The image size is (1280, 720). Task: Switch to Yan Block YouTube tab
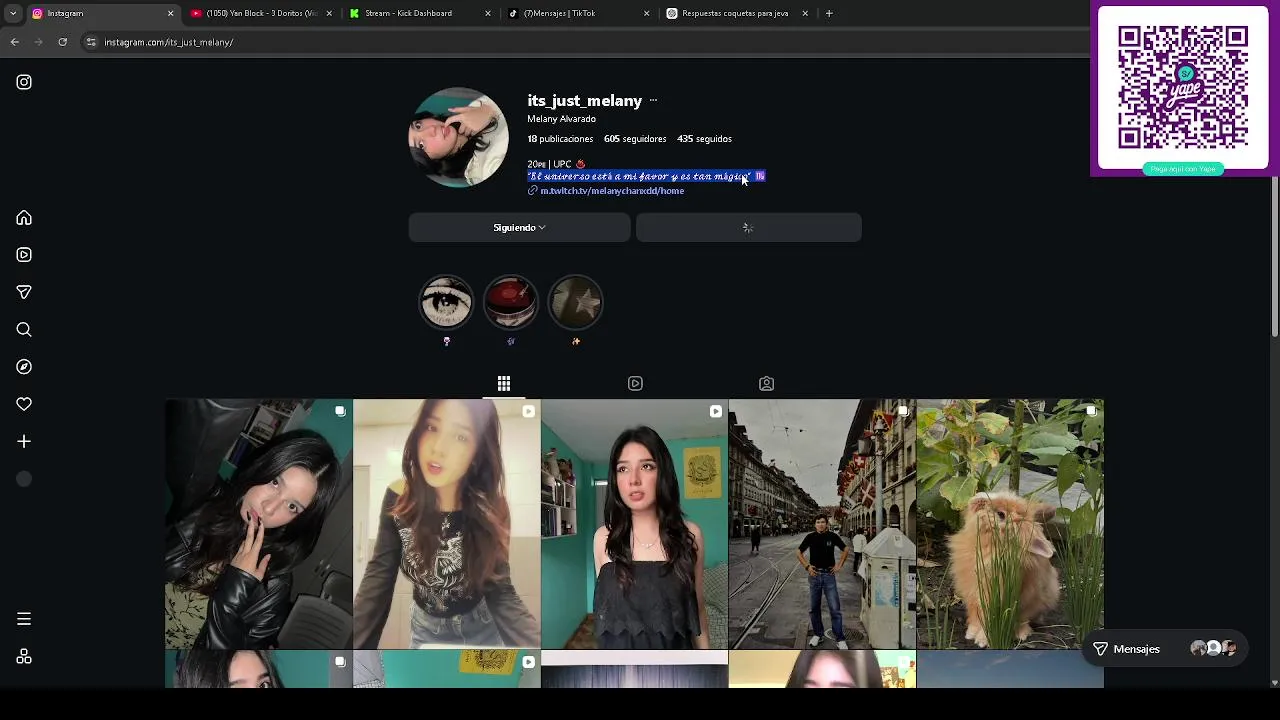(261, 13)
